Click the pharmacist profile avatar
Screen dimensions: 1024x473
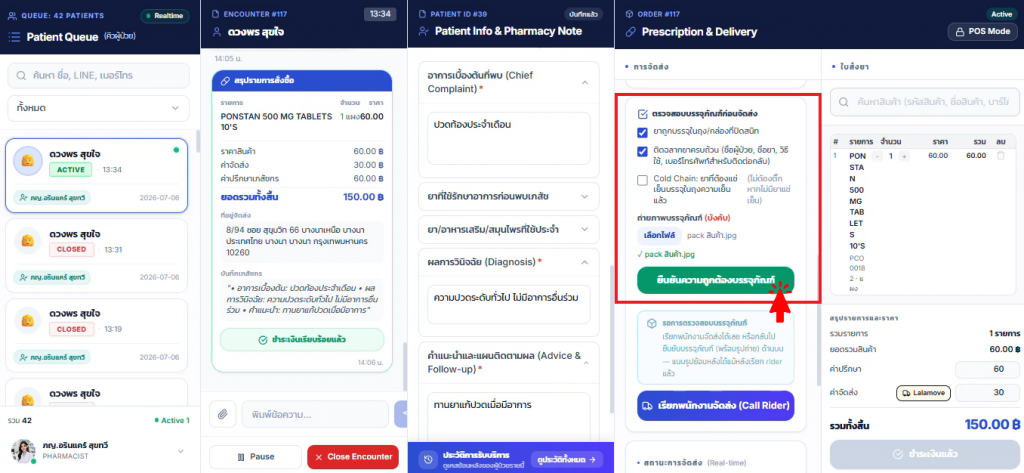click(x=24, y=451)
